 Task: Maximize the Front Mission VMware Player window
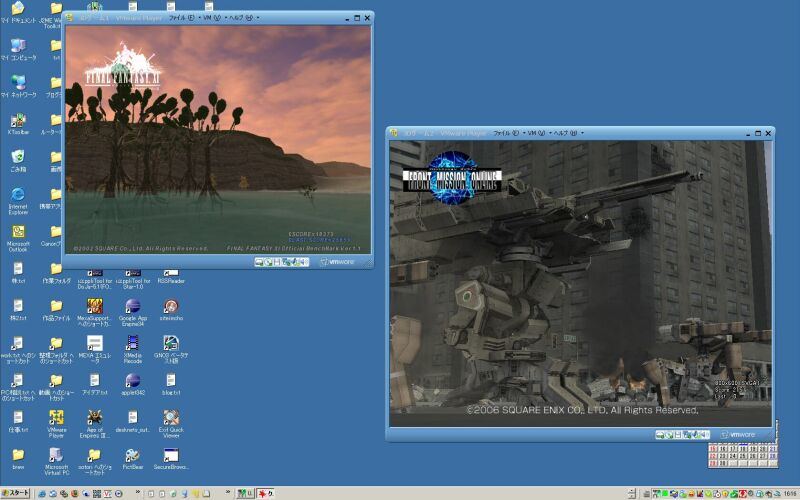[x=758, y=133]
